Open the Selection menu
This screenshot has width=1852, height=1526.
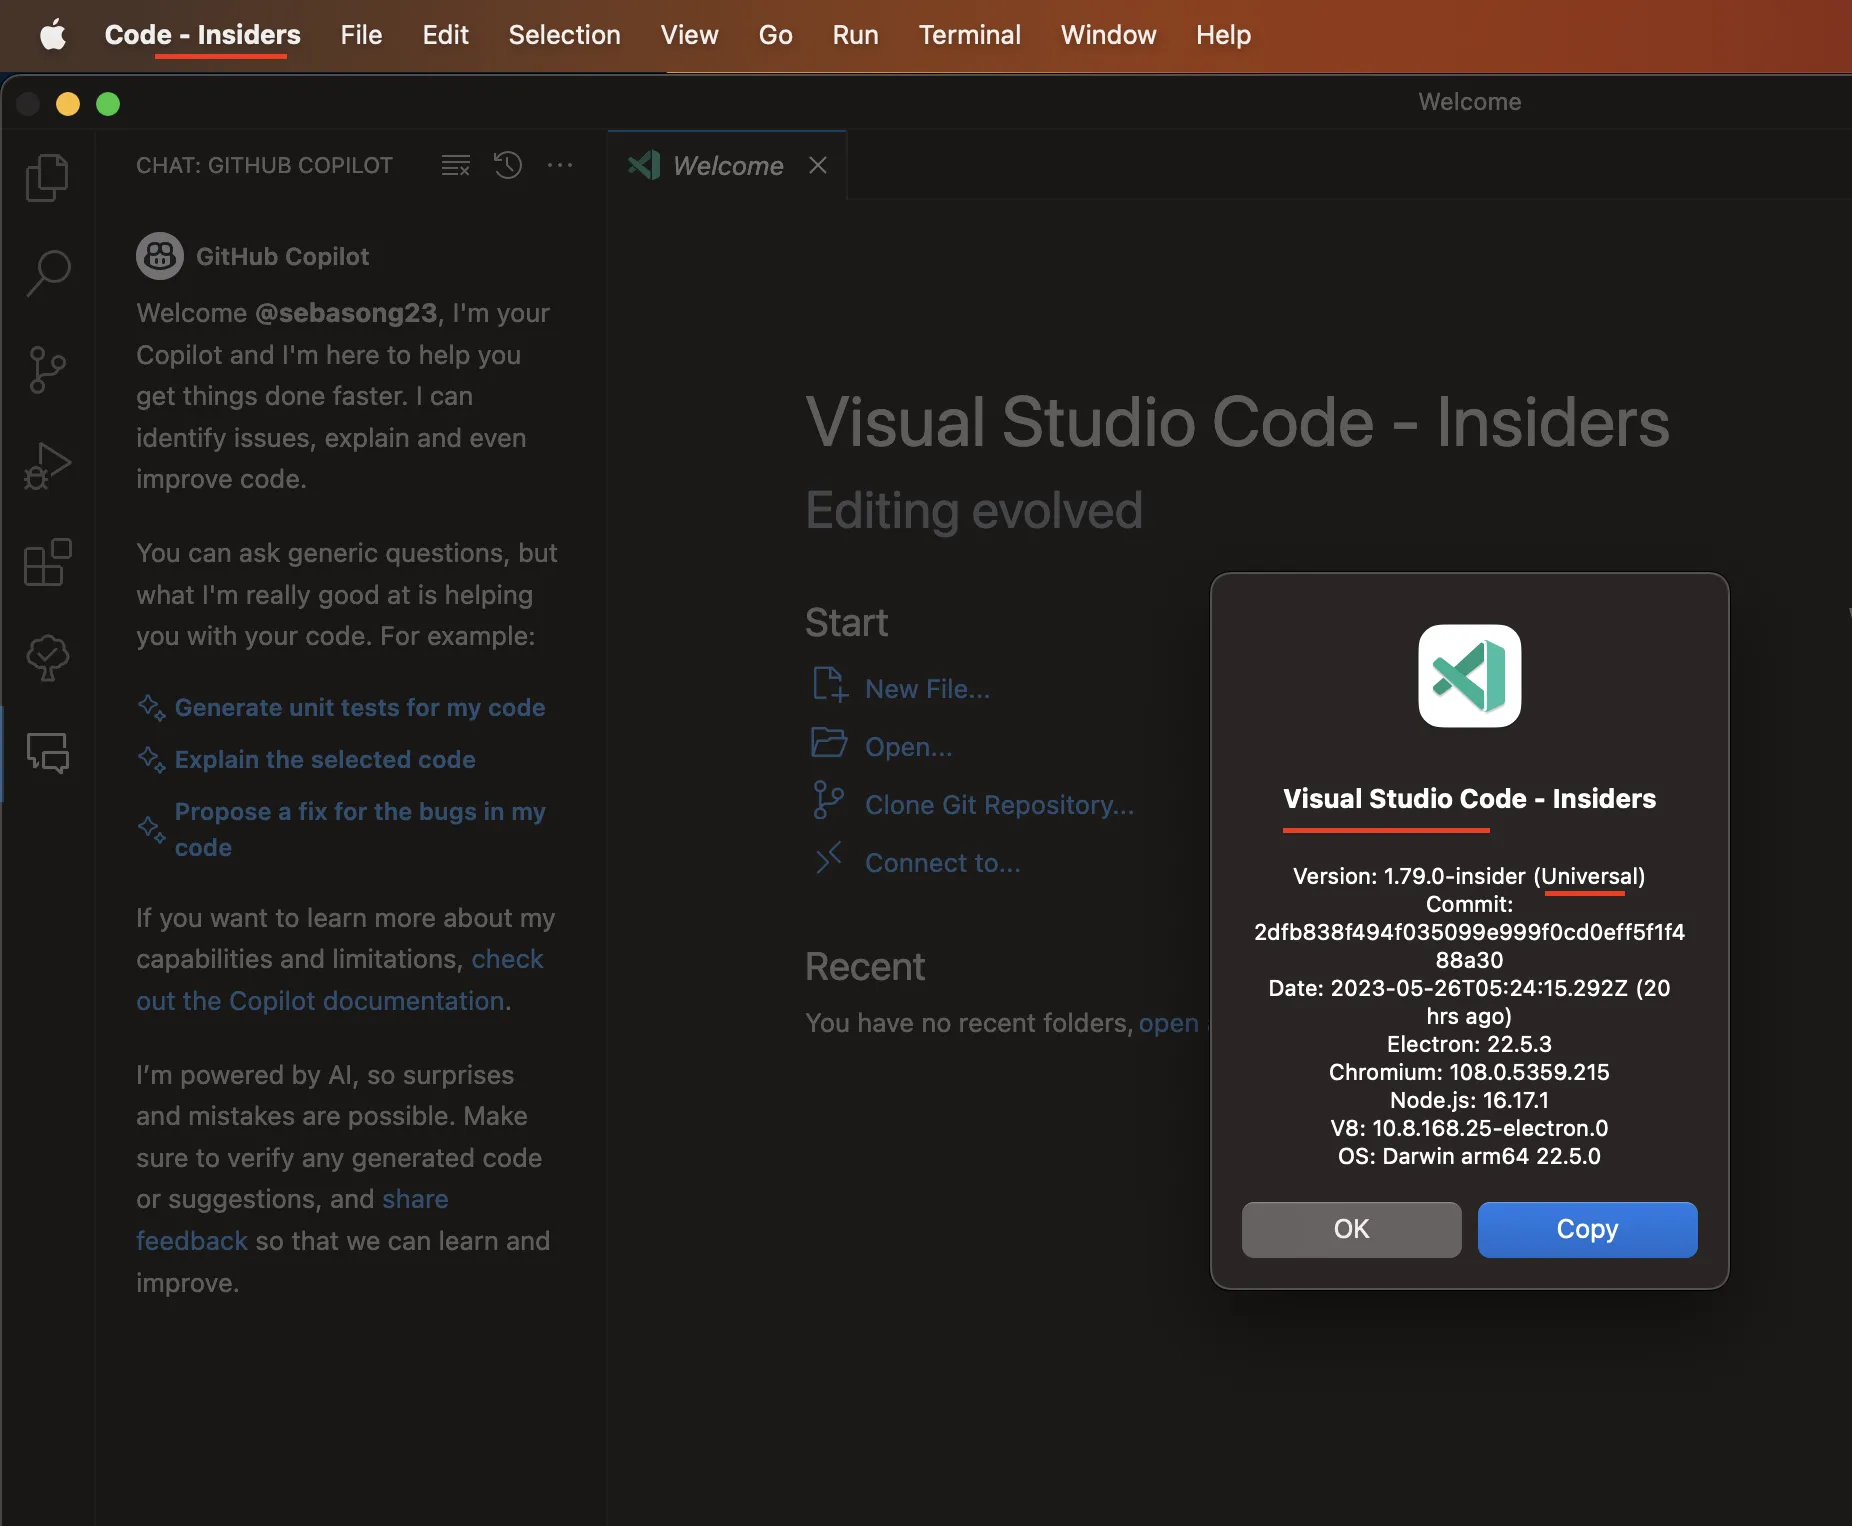click(x=564, y=35)
